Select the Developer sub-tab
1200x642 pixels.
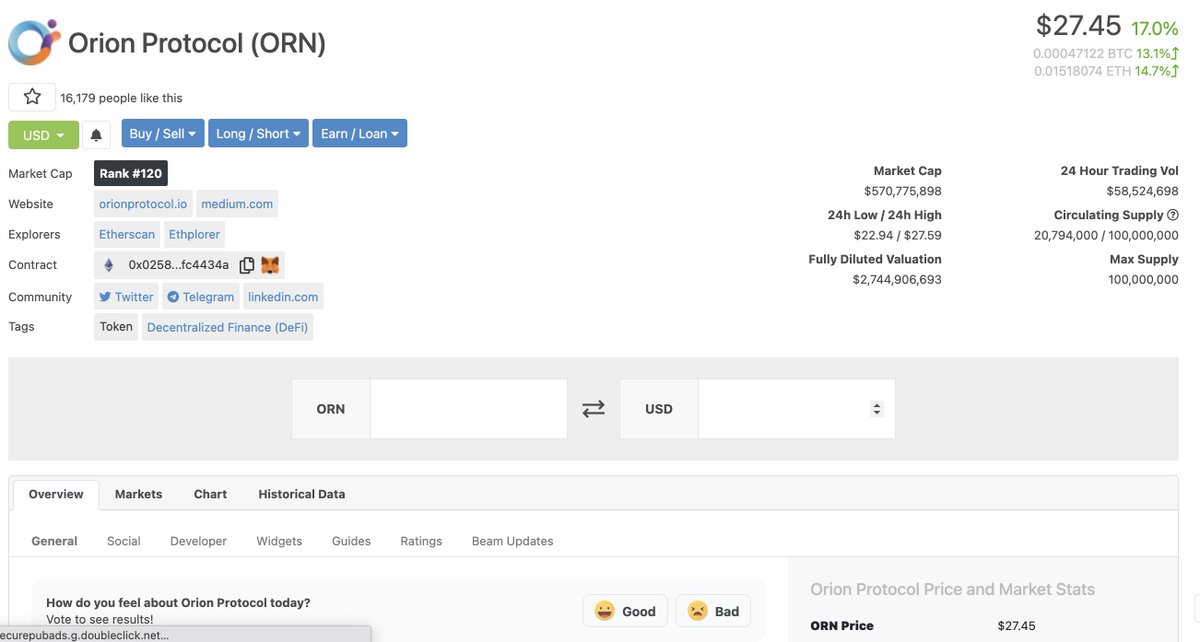[x=198, y=541]
